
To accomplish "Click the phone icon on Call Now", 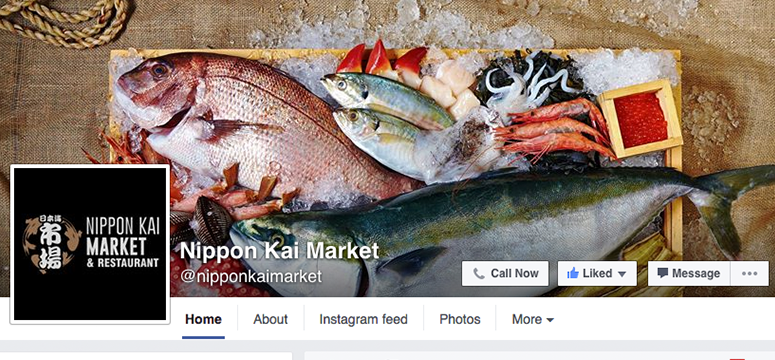I will tap(478, 273).
